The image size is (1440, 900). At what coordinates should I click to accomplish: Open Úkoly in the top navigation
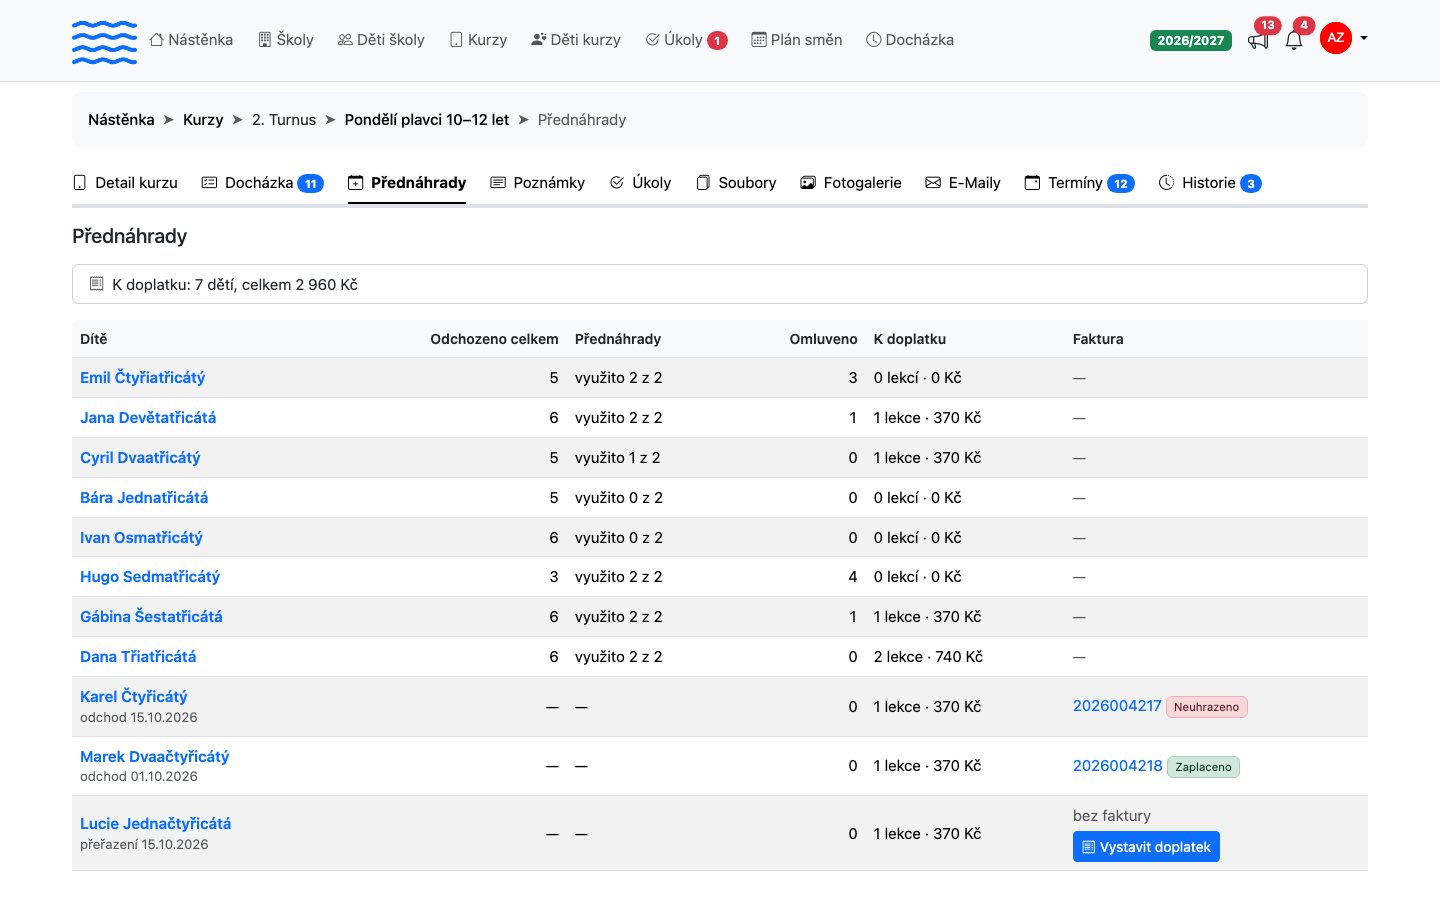click(x=686, y=40)
